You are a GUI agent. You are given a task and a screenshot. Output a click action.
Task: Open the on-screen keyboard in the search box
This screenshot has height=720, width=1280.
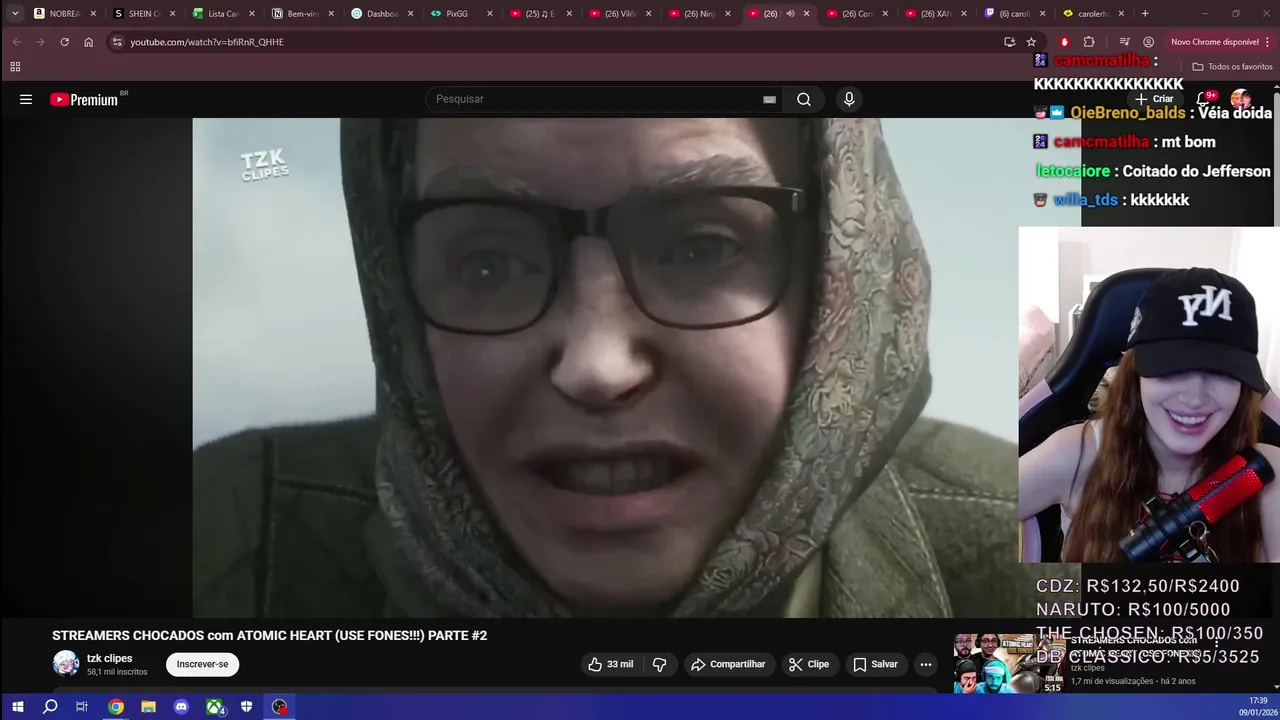769,99
